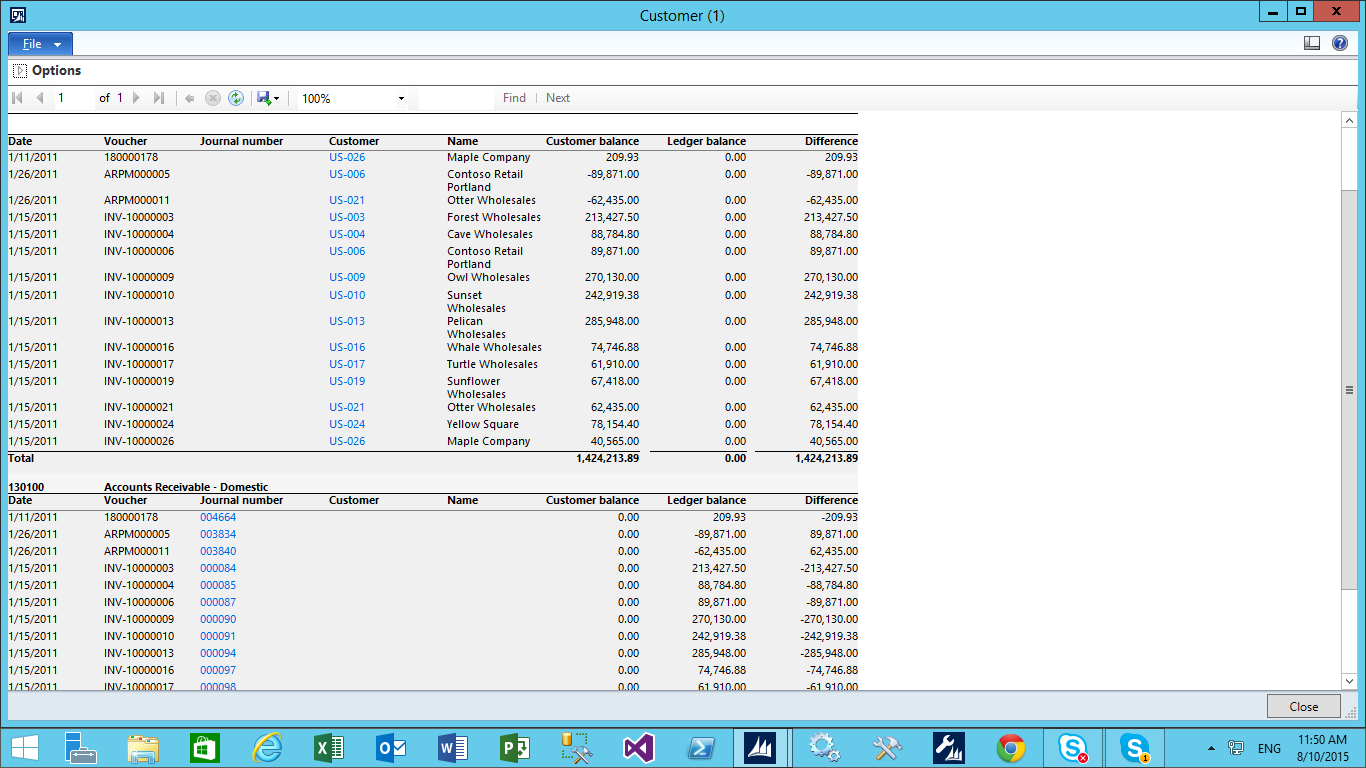Open Windows Start button
Image resolution: width=1366 pixels, height=768 pixels.
[x=24, y=748]
